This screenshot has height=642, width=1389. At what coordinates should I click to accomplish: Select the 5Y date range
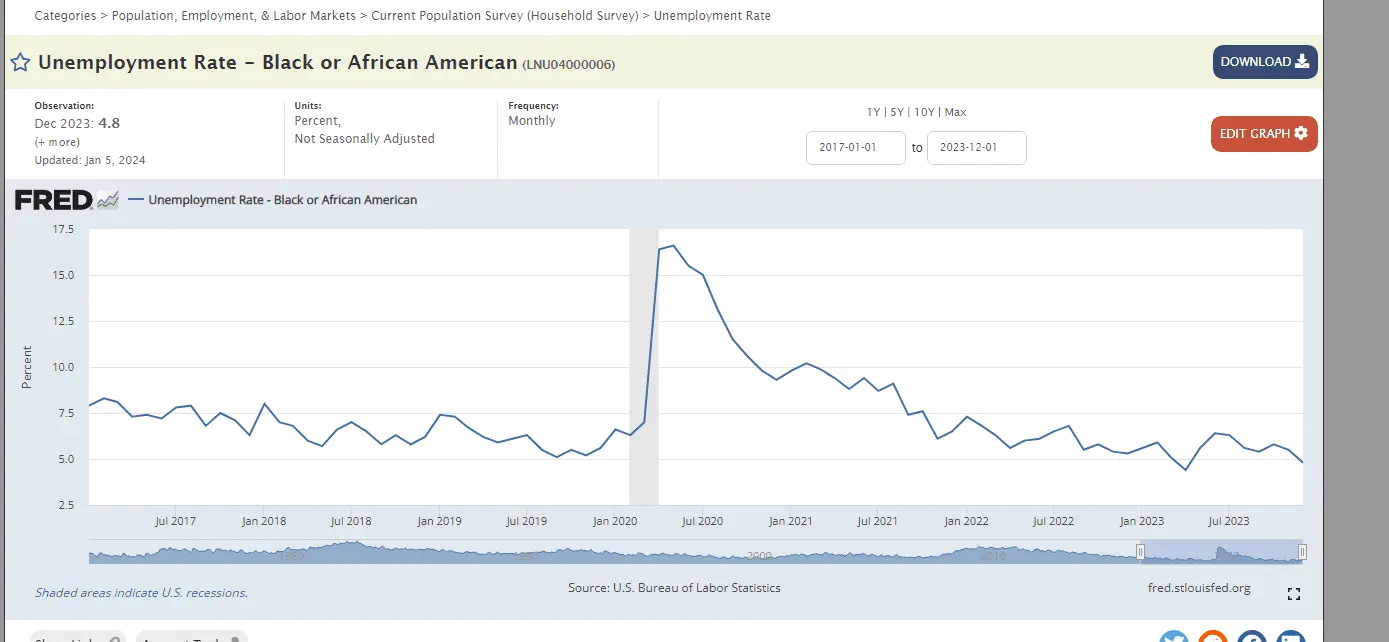897,113
